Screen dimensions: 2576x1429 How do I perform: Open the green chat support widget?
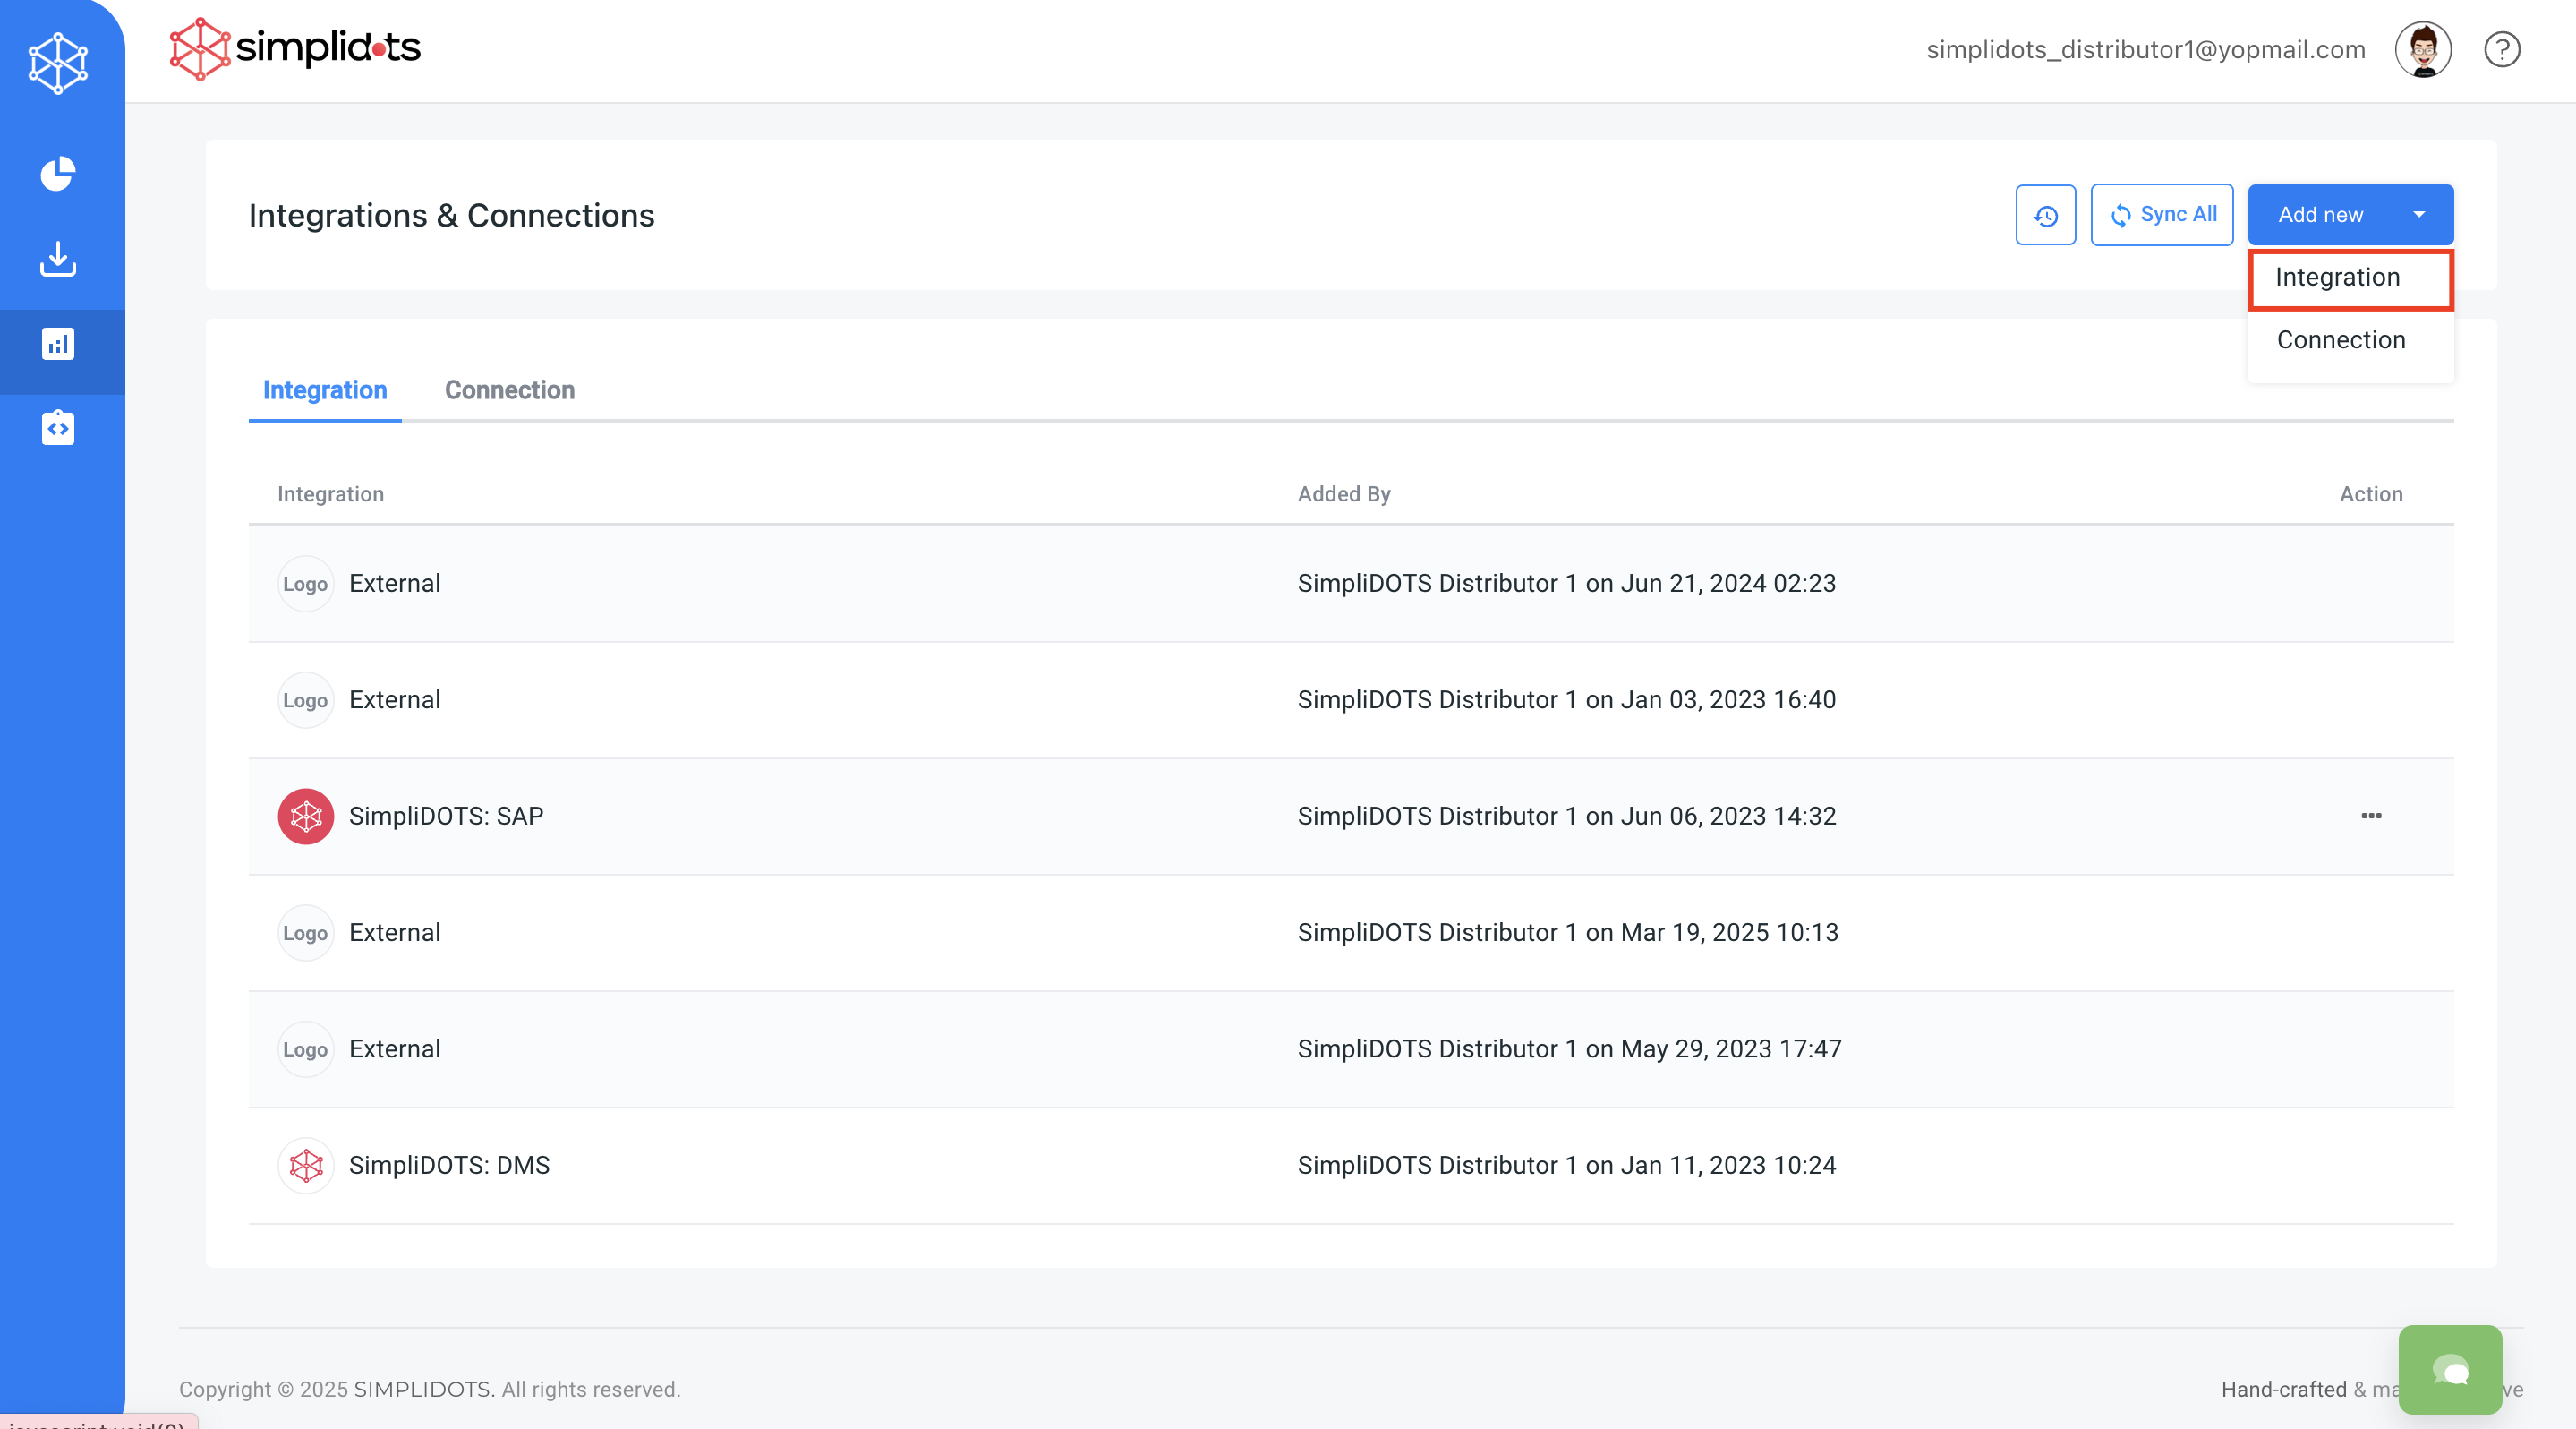click(2449, 1369)
